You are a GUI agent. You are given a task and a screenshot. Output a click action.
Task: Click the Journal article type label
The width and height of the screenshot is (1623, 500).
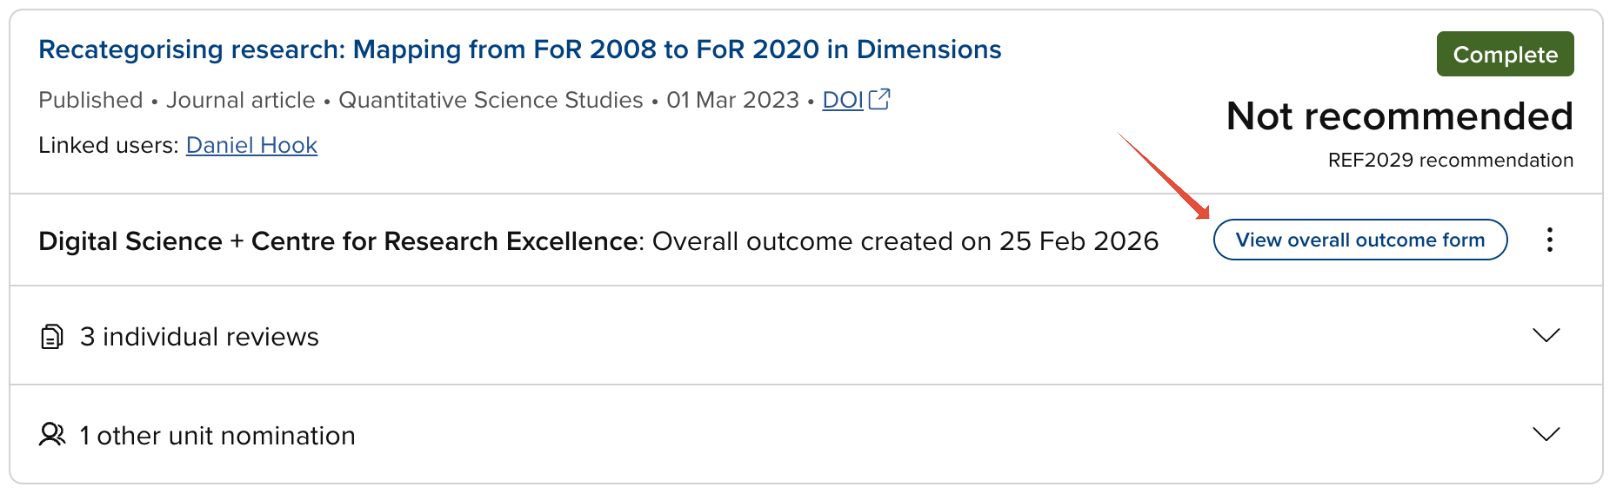click(x=240, y=100)
